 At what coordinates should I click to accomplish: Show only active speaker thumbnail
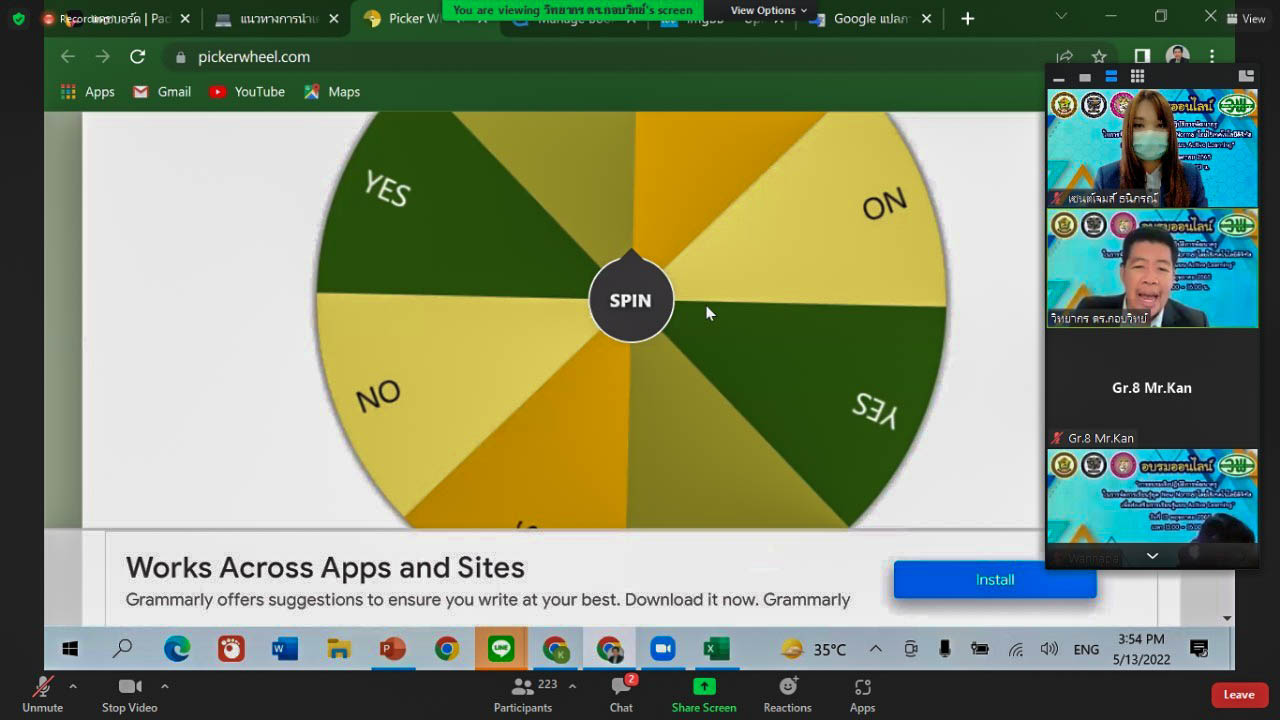coord(1085,77)
